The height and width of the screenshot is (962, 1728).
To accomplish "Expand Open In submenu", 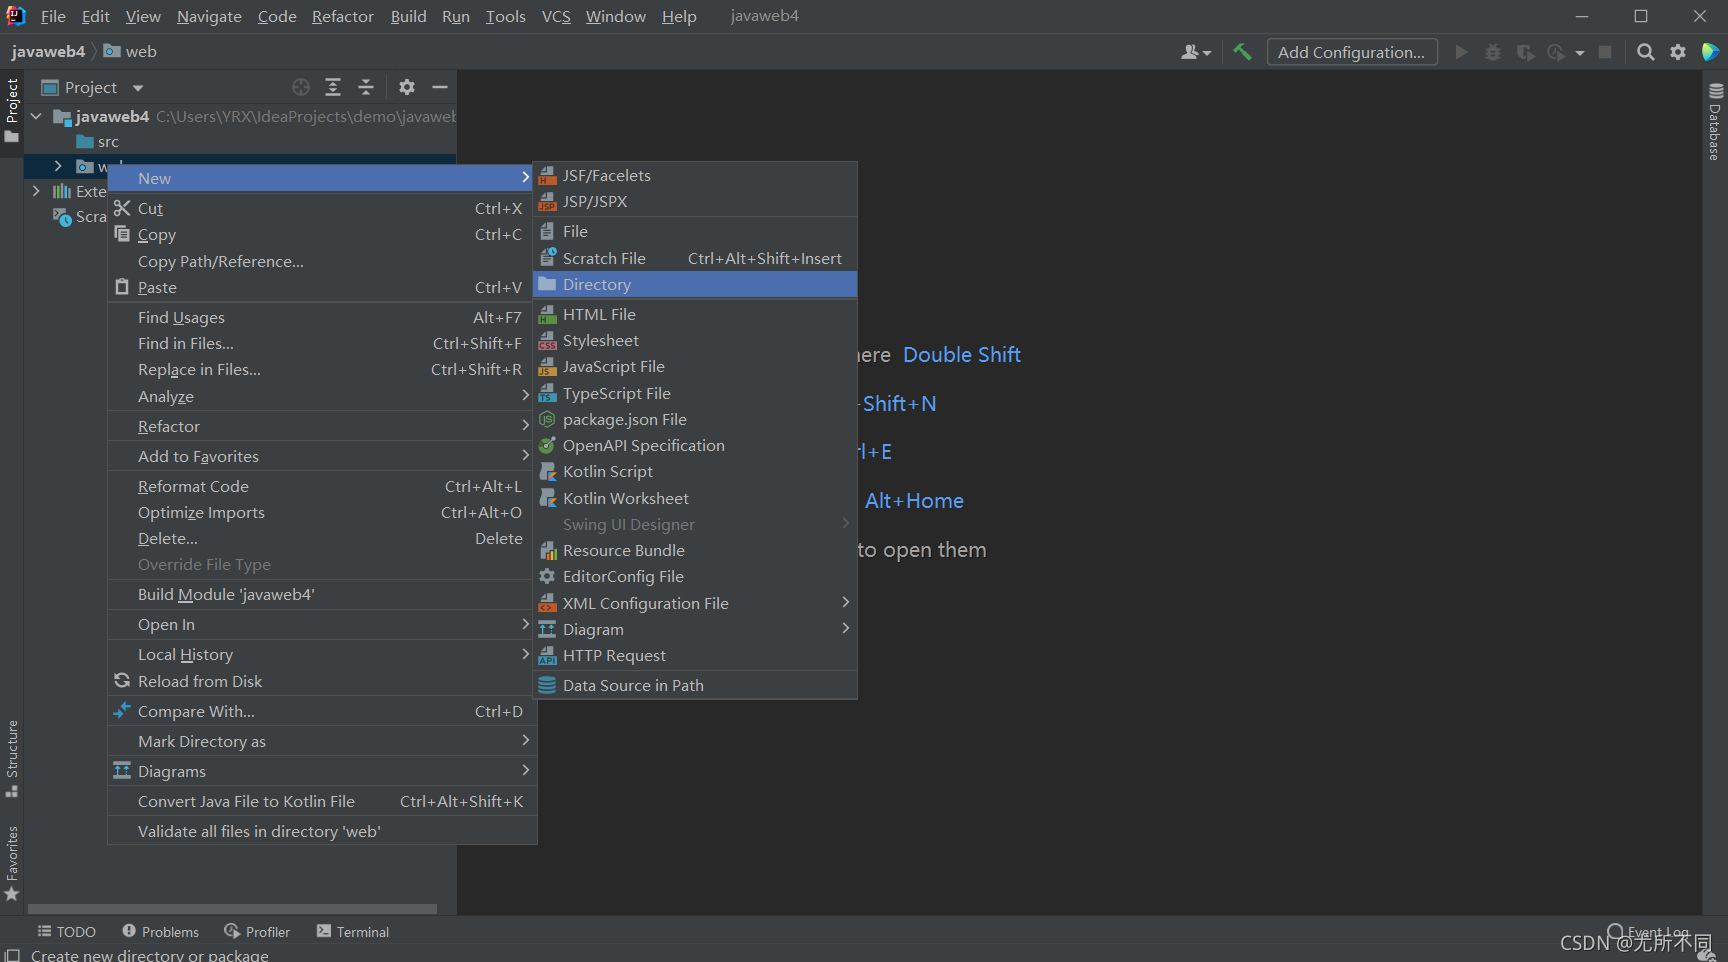I will tap(322, 624).
